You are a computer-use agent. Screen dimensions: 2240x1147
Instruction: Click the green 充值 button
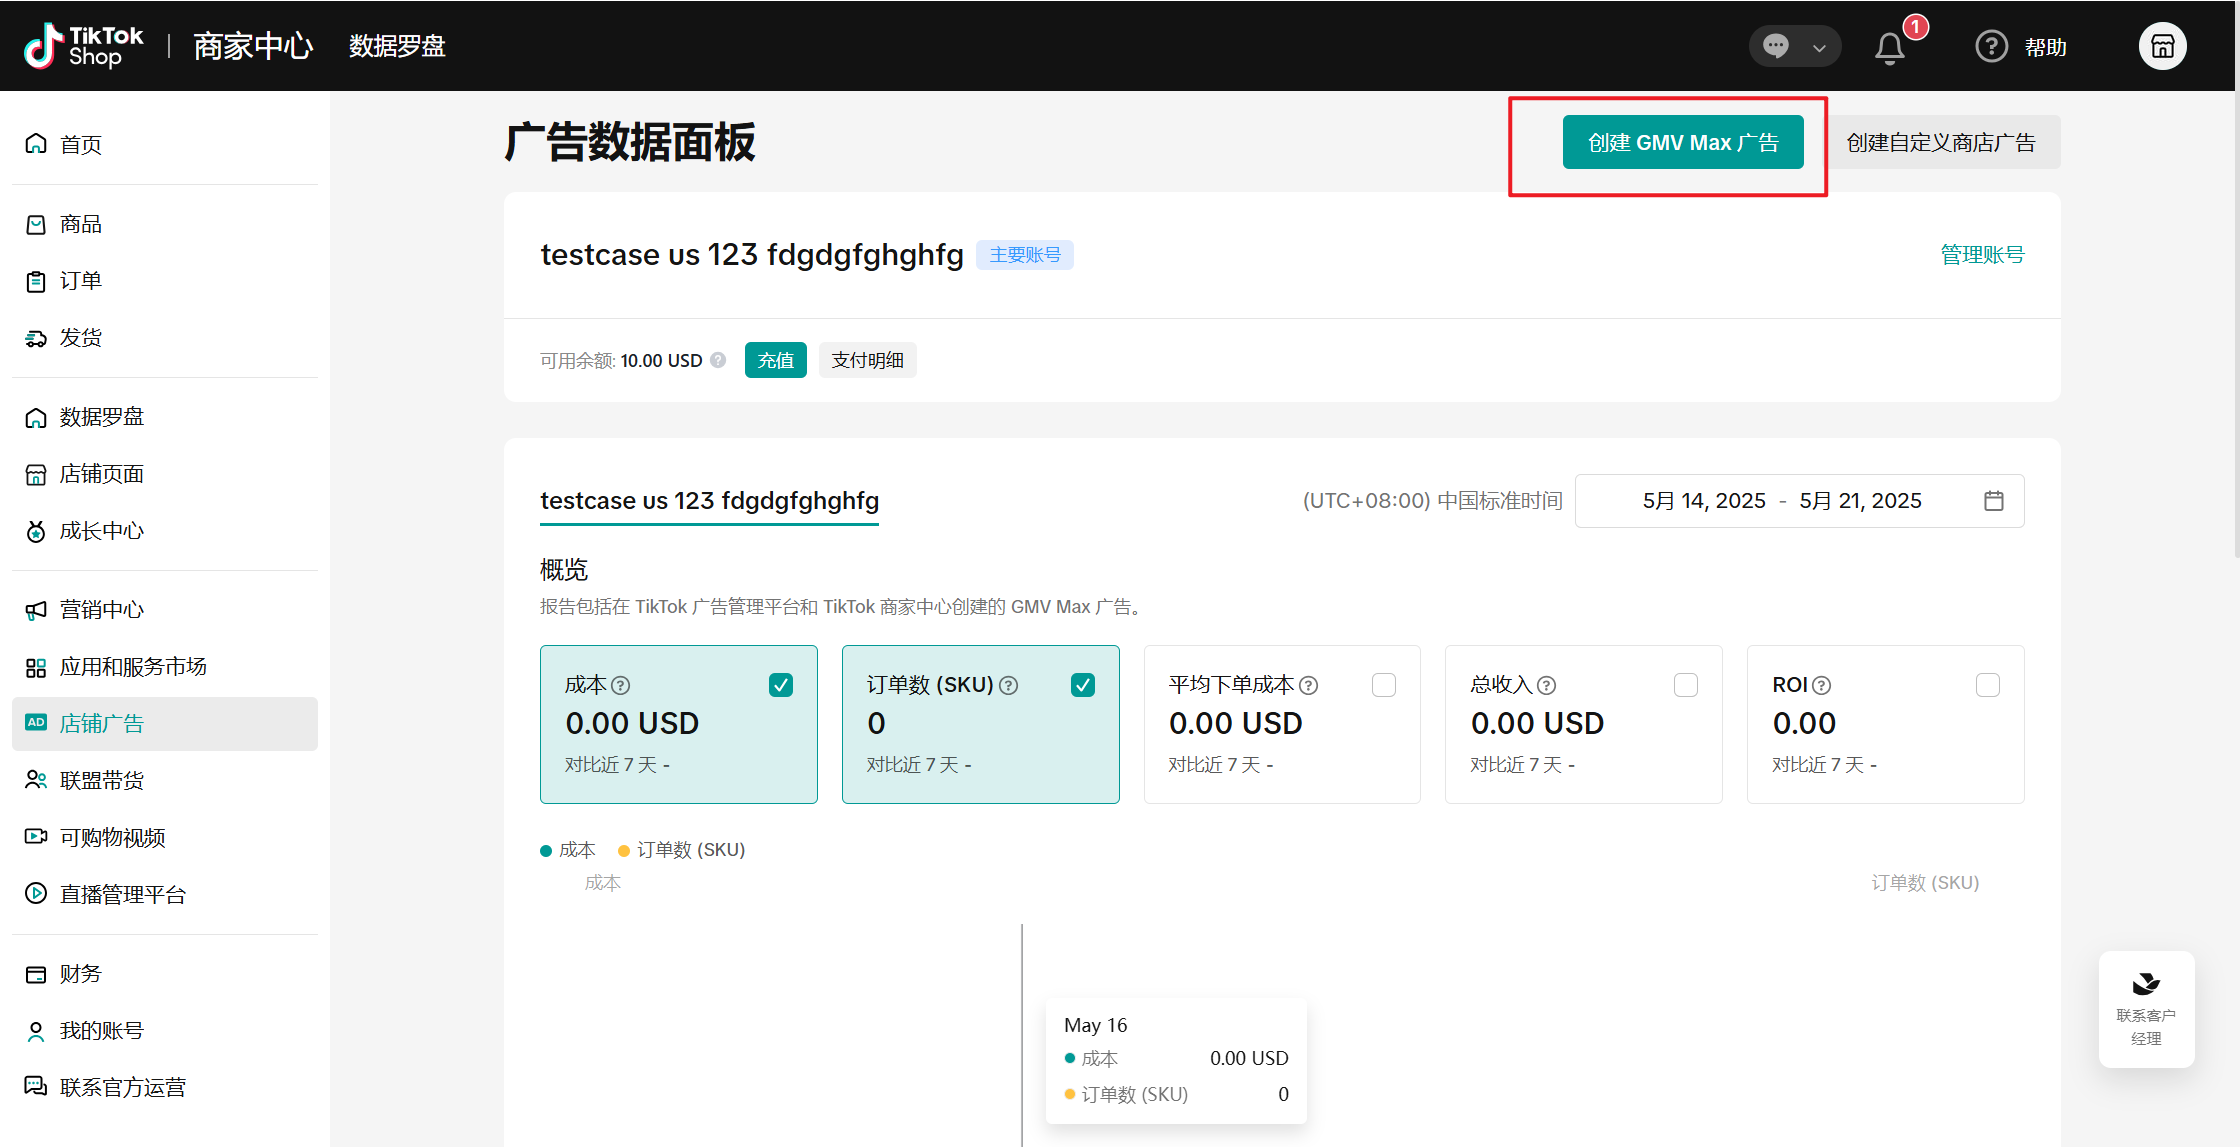[775, 360]
